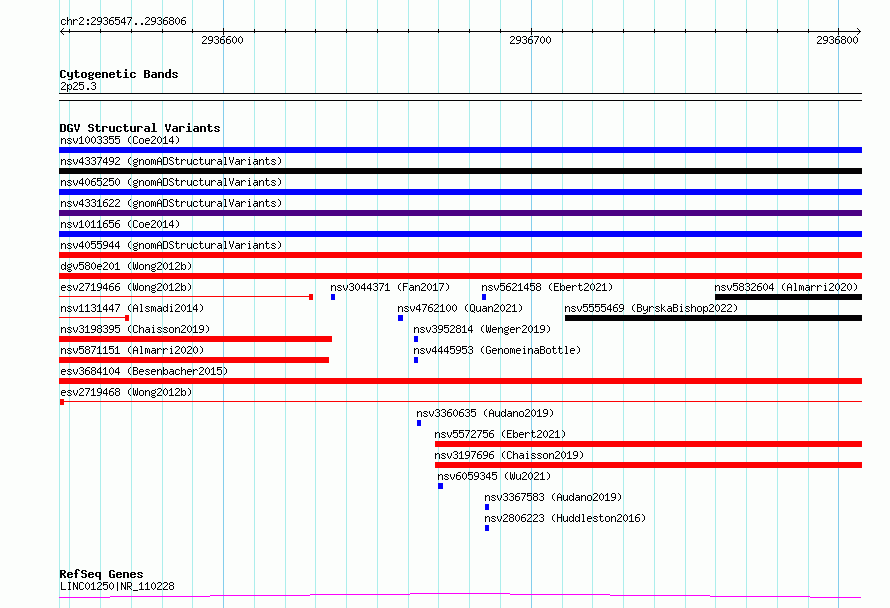The image size is (890, 608).
Task: Click the 2936700 ruler position label
Action: [x=530, y=40]
